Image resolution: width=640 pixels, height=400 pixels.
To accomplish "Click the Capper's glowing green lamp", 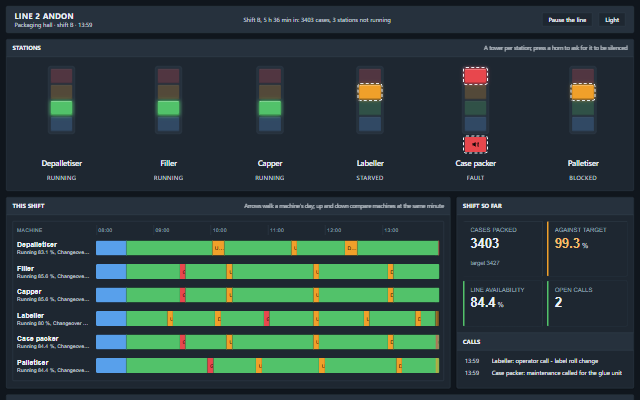I will (x=270, y=108).
